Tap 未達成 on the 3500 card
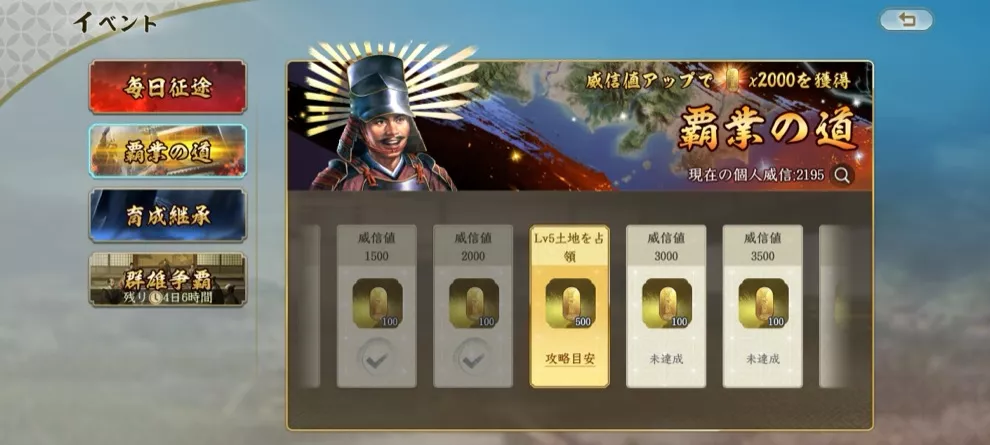 pyautogui.click(x=763, y=359)
